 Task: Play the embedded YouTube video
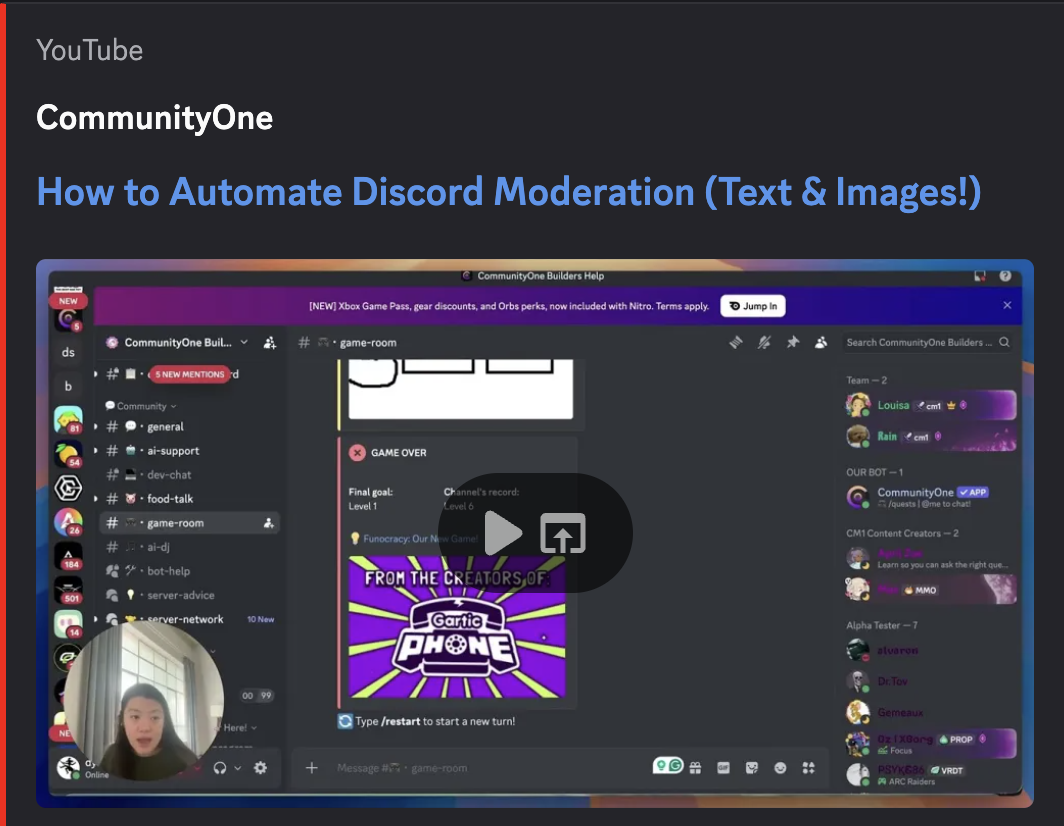pos(503,533)
